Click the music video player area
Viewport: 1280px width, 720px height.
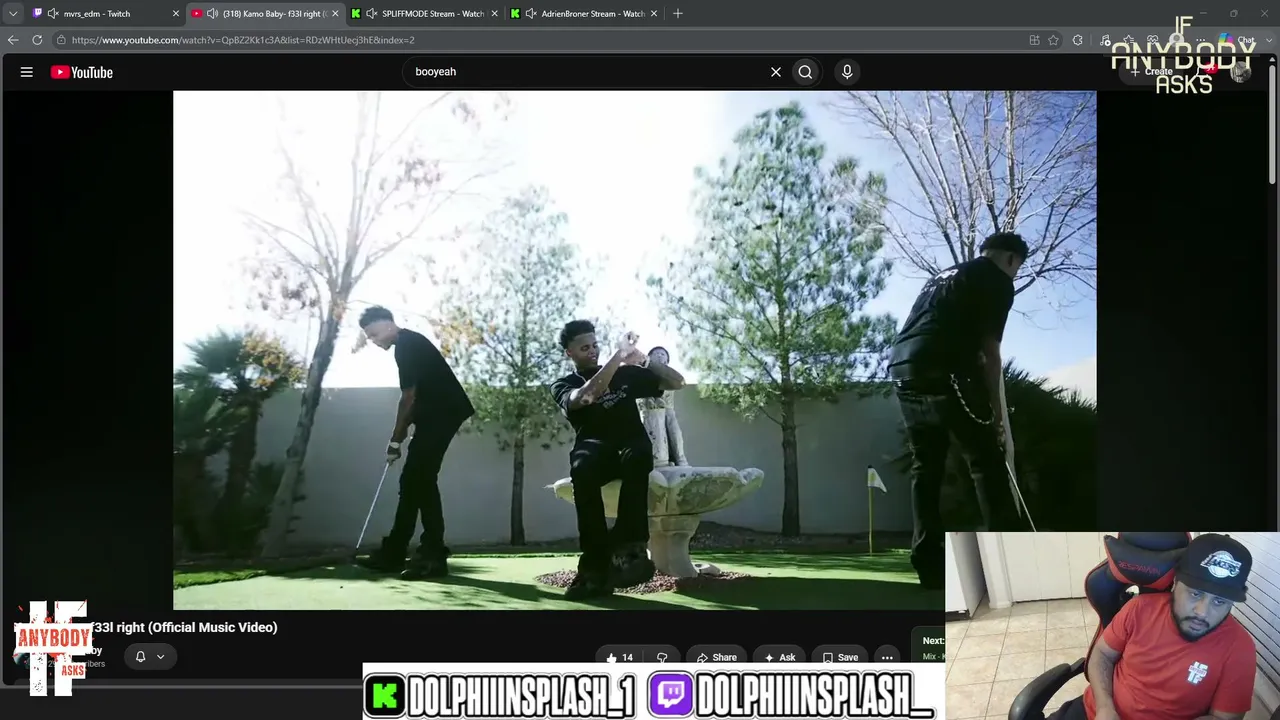tap(634, 350)
